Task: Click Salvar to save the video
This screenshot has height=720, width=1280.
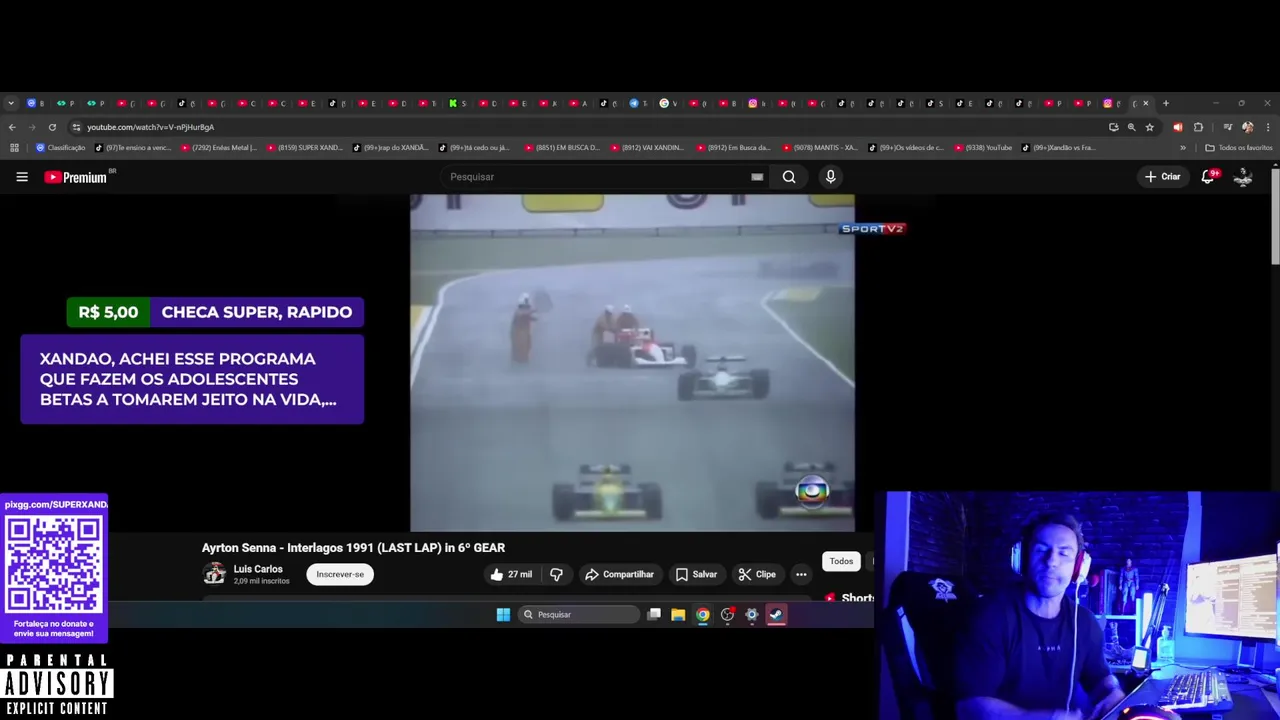Action: click(696, 574)
